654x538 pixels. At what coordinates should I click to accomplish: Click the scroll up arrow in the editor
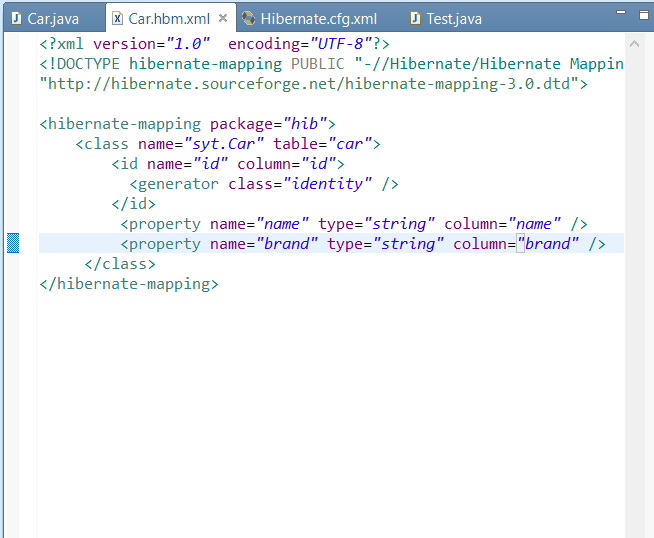point(634,43)
